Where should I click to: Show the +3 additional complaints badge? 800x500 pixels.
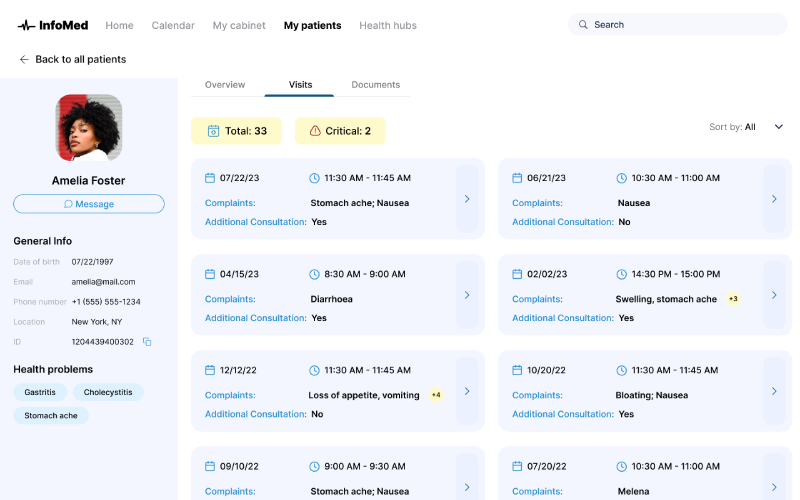pyautogui.click(x=733, y=299)
